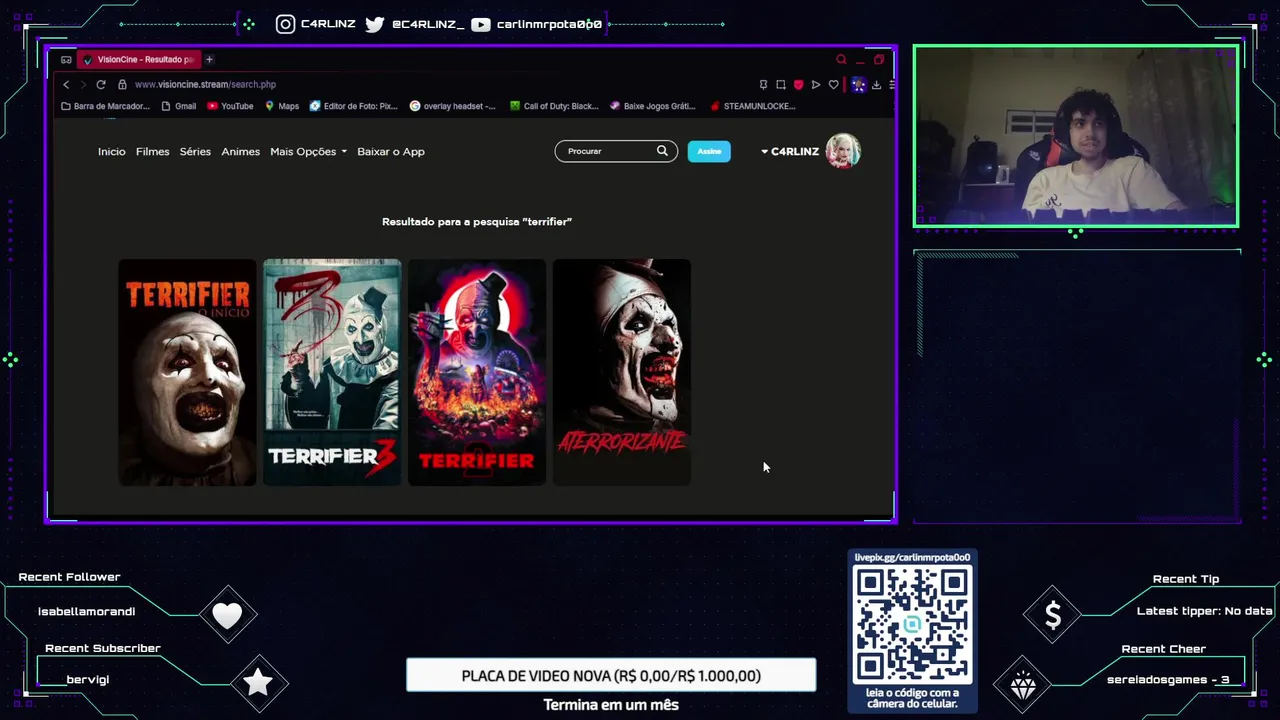Open Filmes section

click(153, 152)
